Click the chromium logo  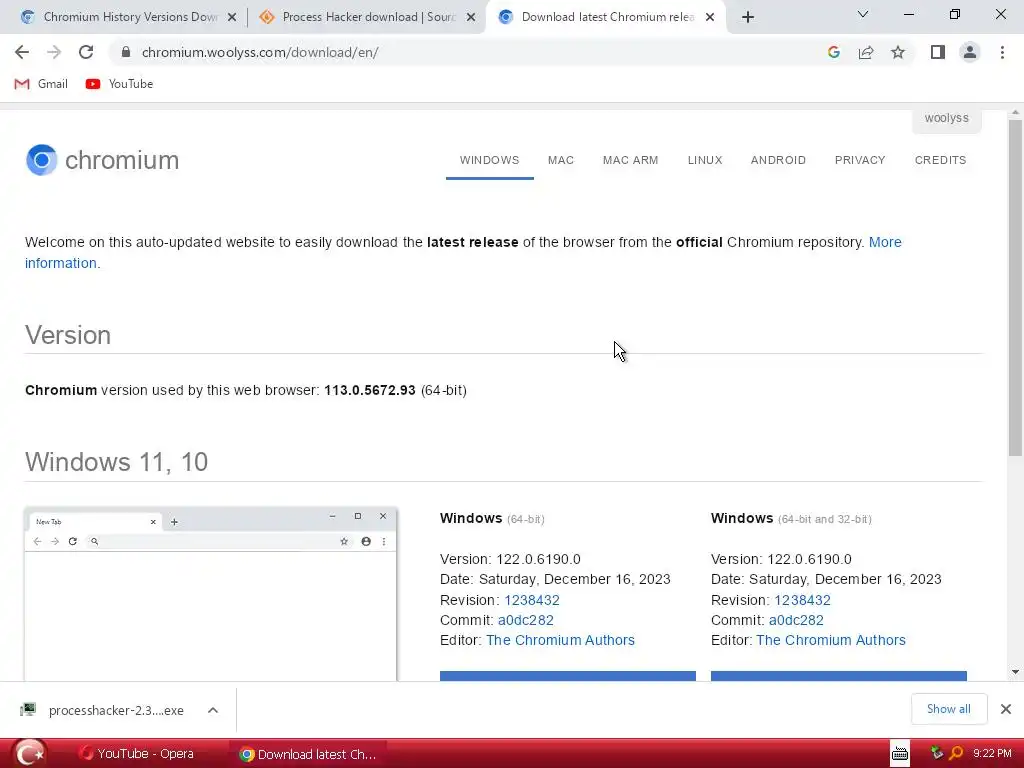tap(103, 160)
